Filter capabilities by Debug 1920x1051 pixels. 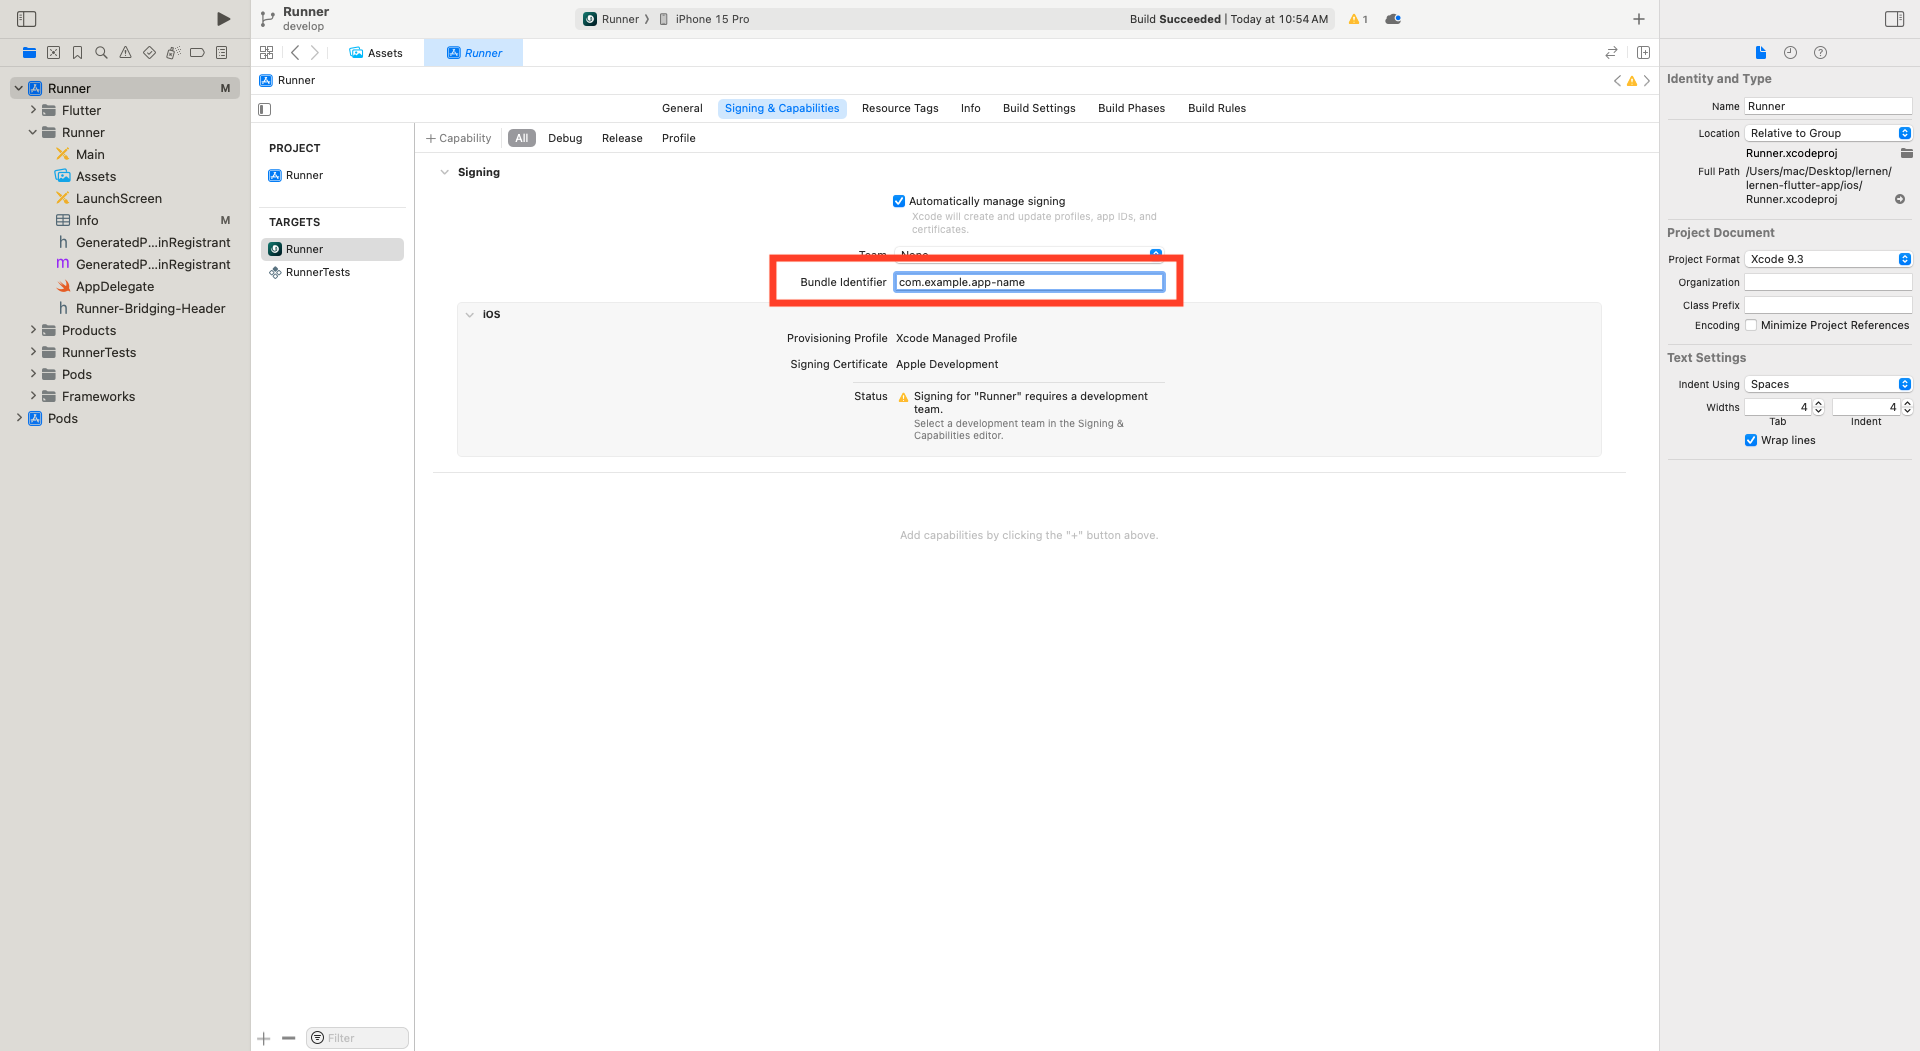(x=565, y=138)
